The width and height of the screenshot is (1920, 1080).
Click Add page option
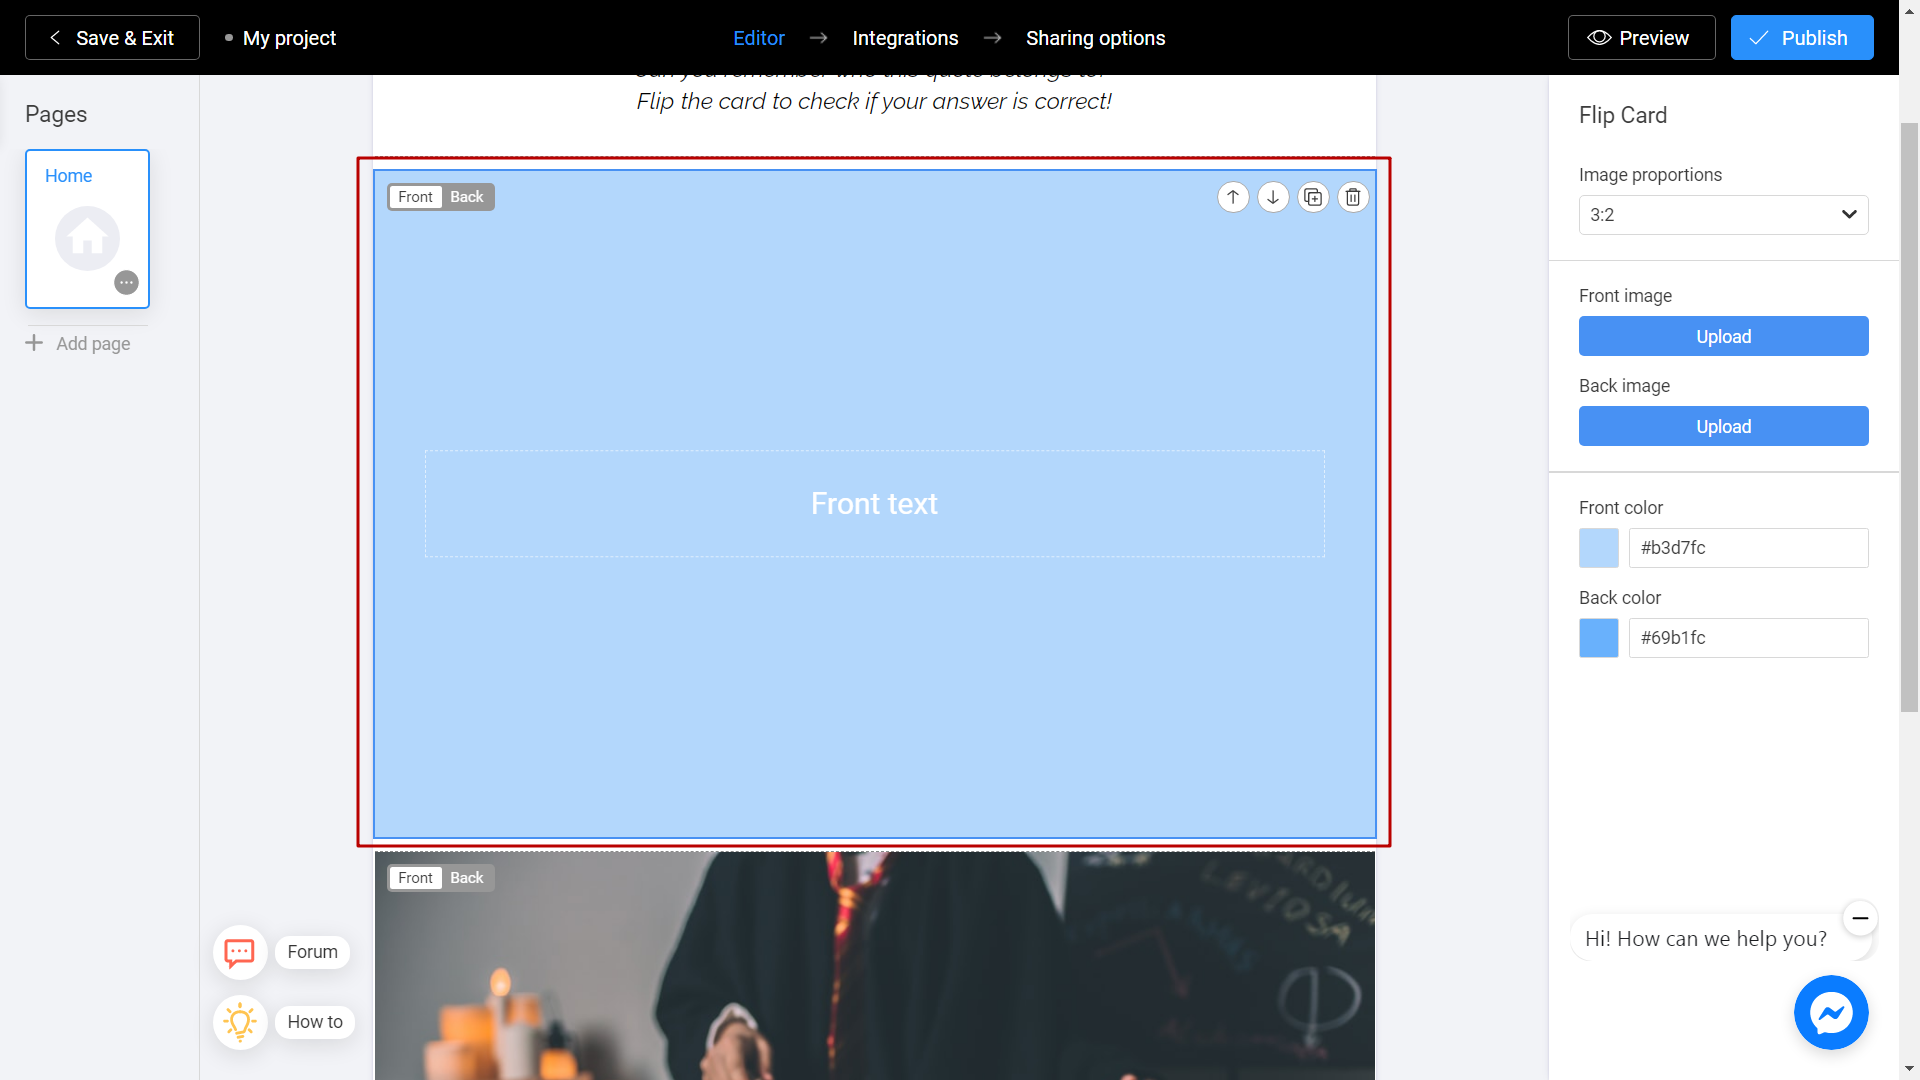point(78,343)
